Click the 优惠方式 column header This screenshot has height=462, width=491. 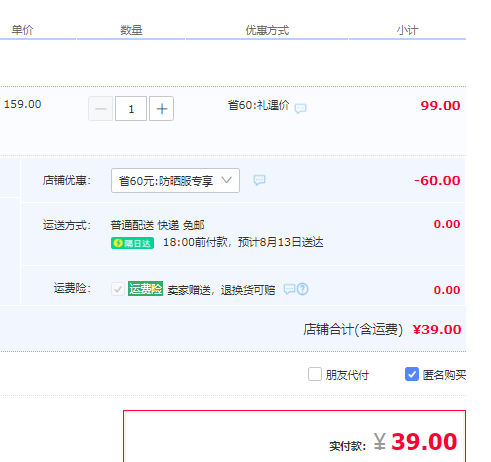[x=267, y=30]
